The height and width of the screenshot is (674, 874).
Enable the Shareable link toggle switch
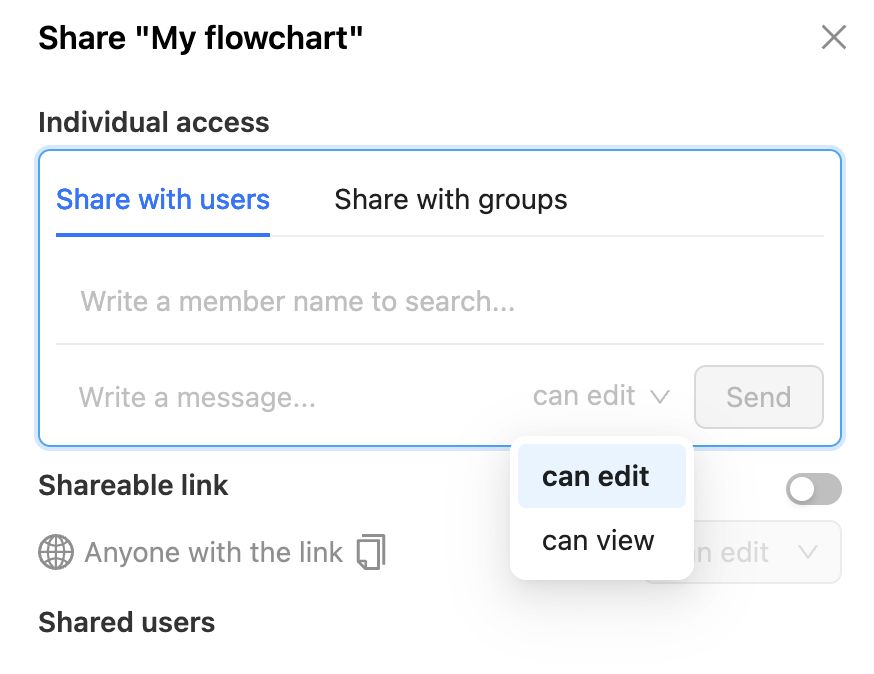[x=813, y=489]
